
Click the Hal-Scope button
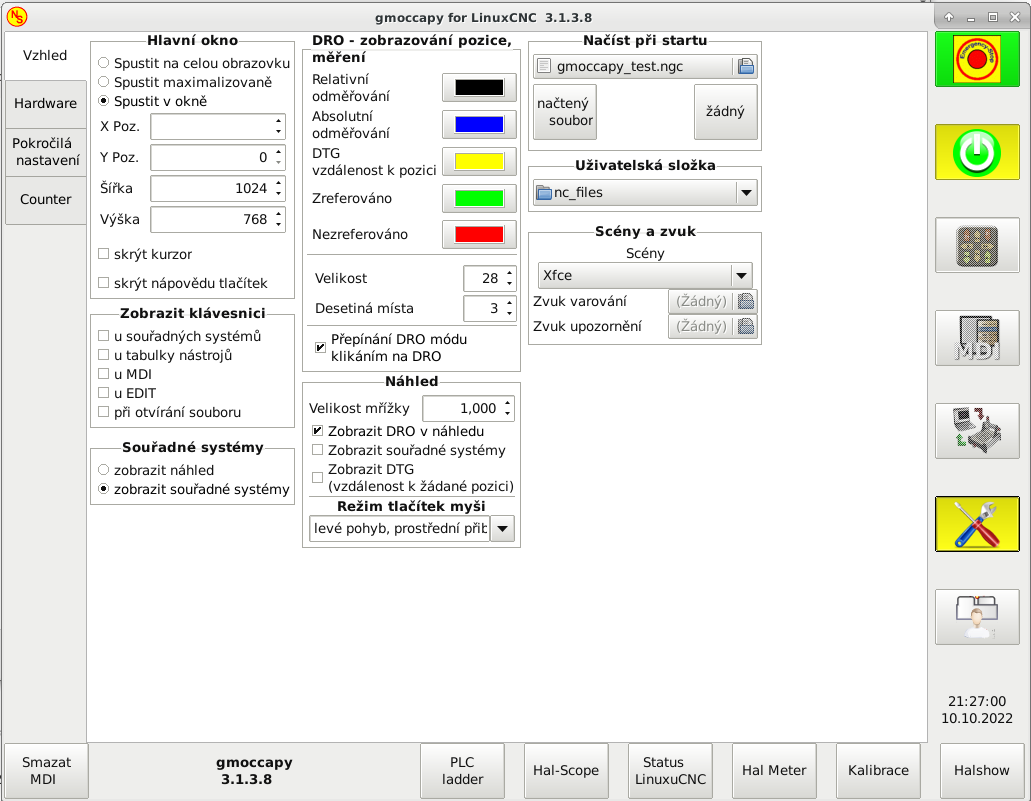566,770
